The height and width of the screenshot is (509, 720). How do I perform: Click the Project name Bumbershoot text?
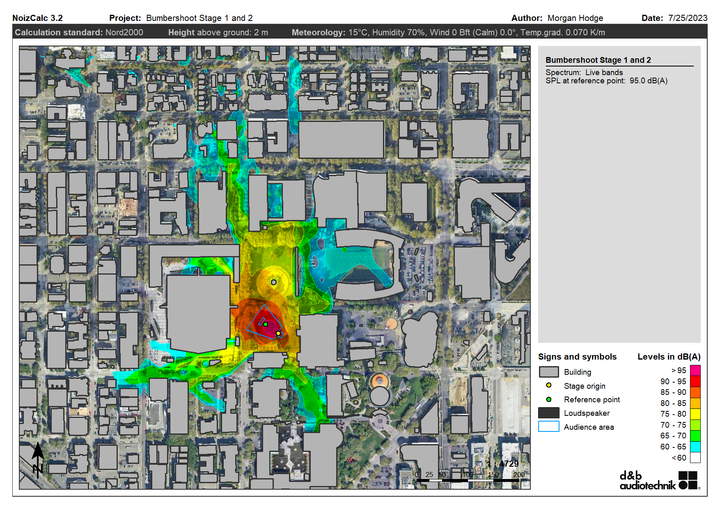pos(199,18)
